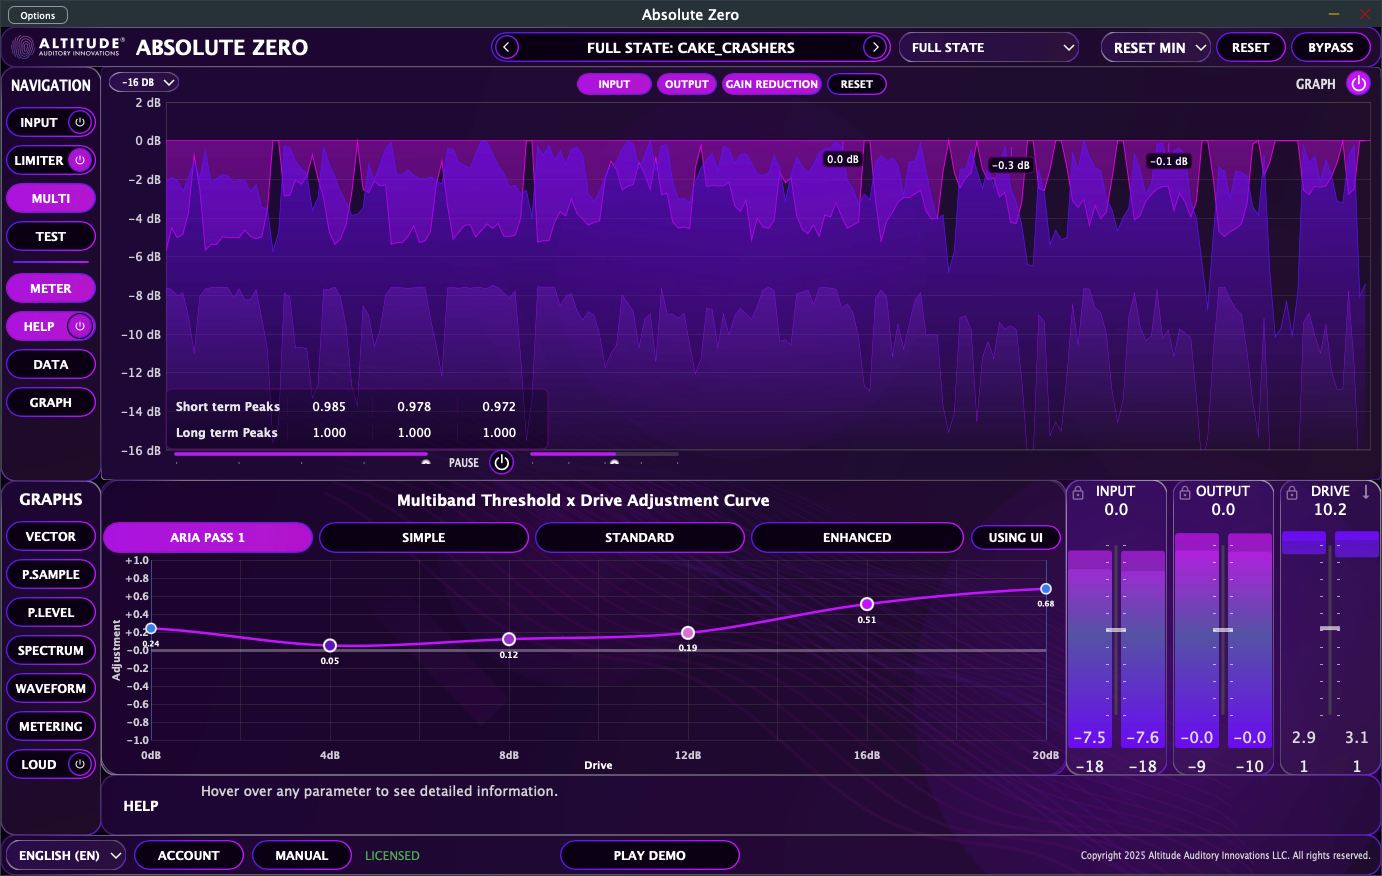Open the Options menu
The image size is (1382, 876).
37,15
